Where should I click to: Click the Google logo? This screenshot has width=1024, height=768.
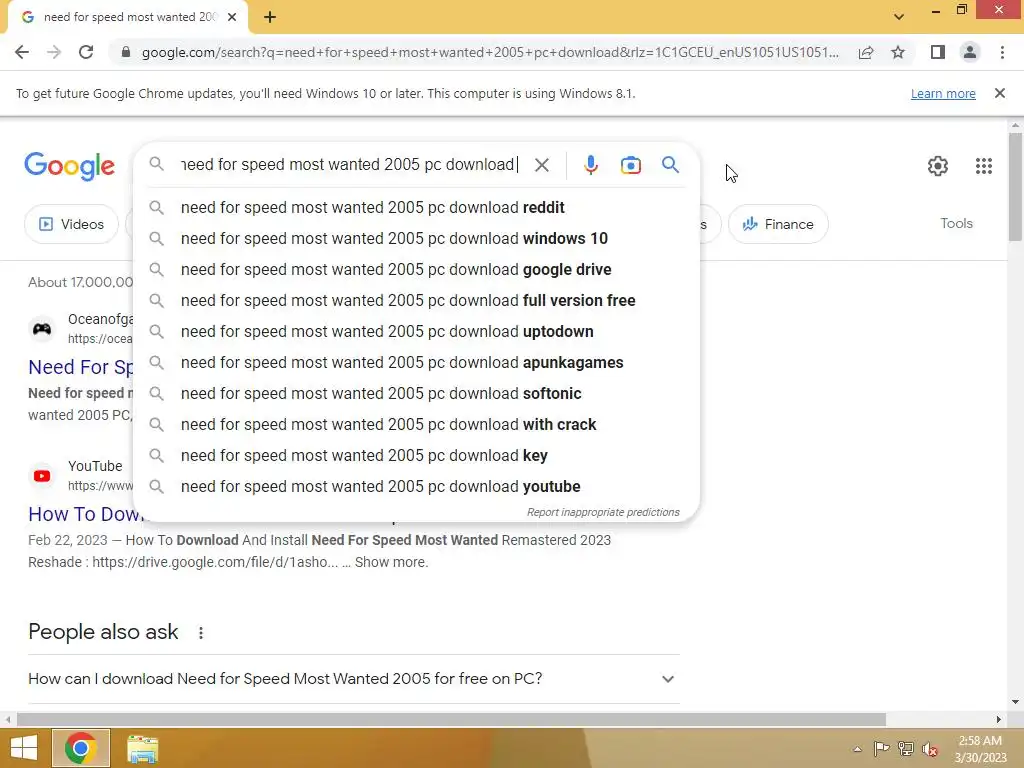[x=69, y=166]
